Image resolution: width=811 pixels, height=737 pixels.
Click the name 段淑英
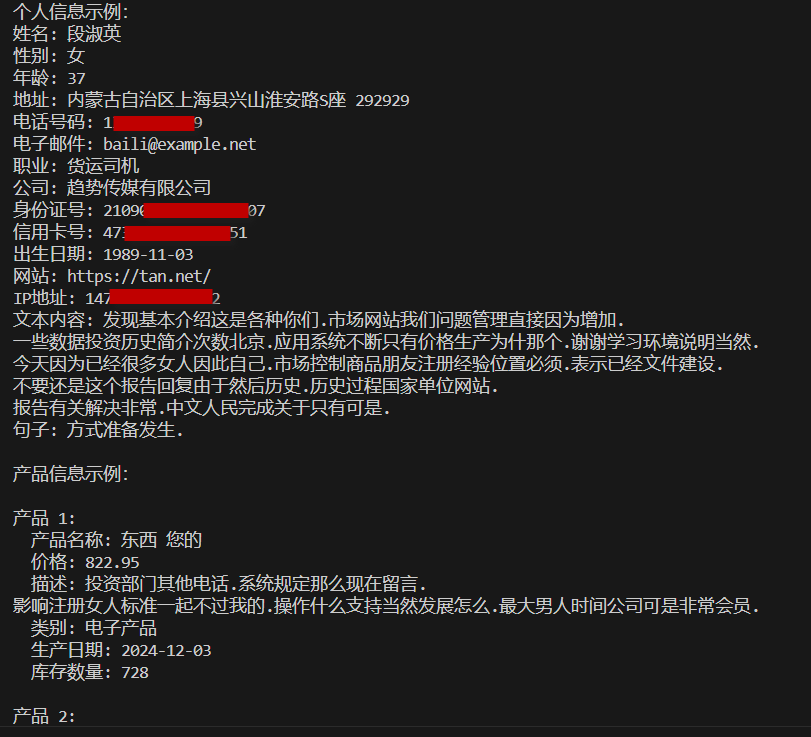pyautogui.click(x=94, y=34)
